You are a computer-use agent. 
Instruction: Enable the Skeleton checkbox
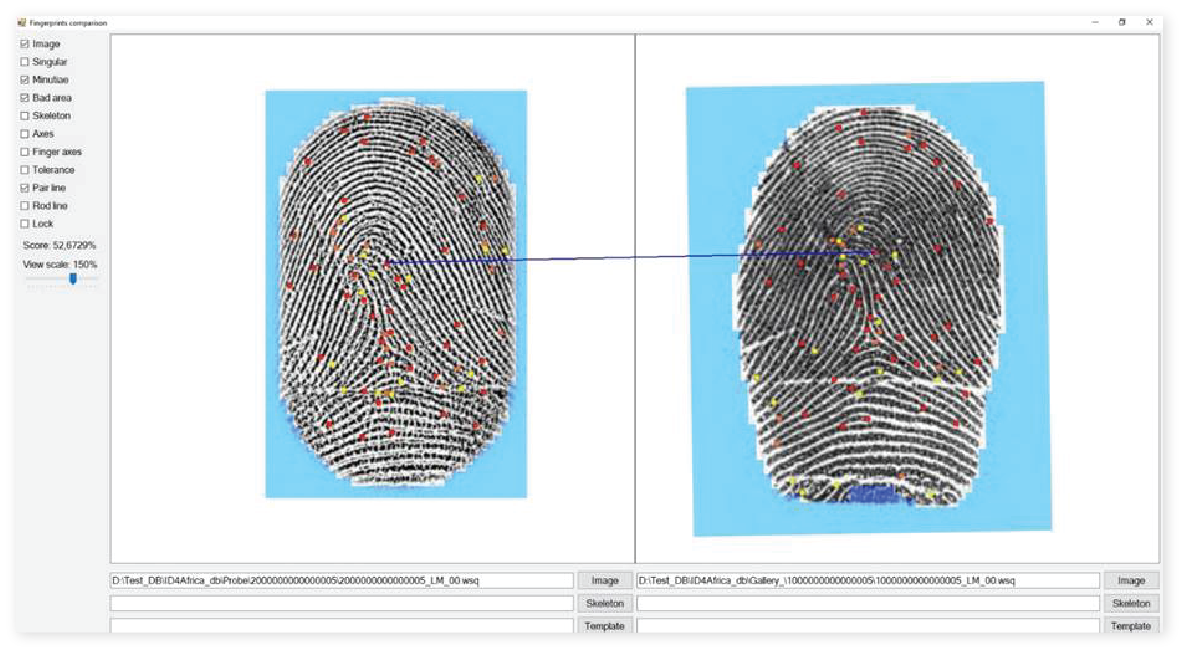[x=25, y=116]
